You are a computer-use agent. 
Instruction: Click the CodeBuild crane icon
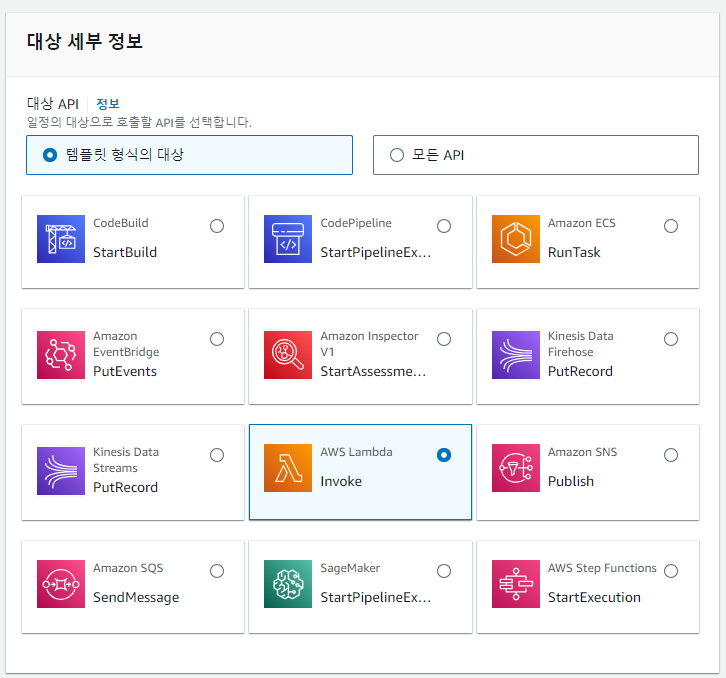click(61, 239)
